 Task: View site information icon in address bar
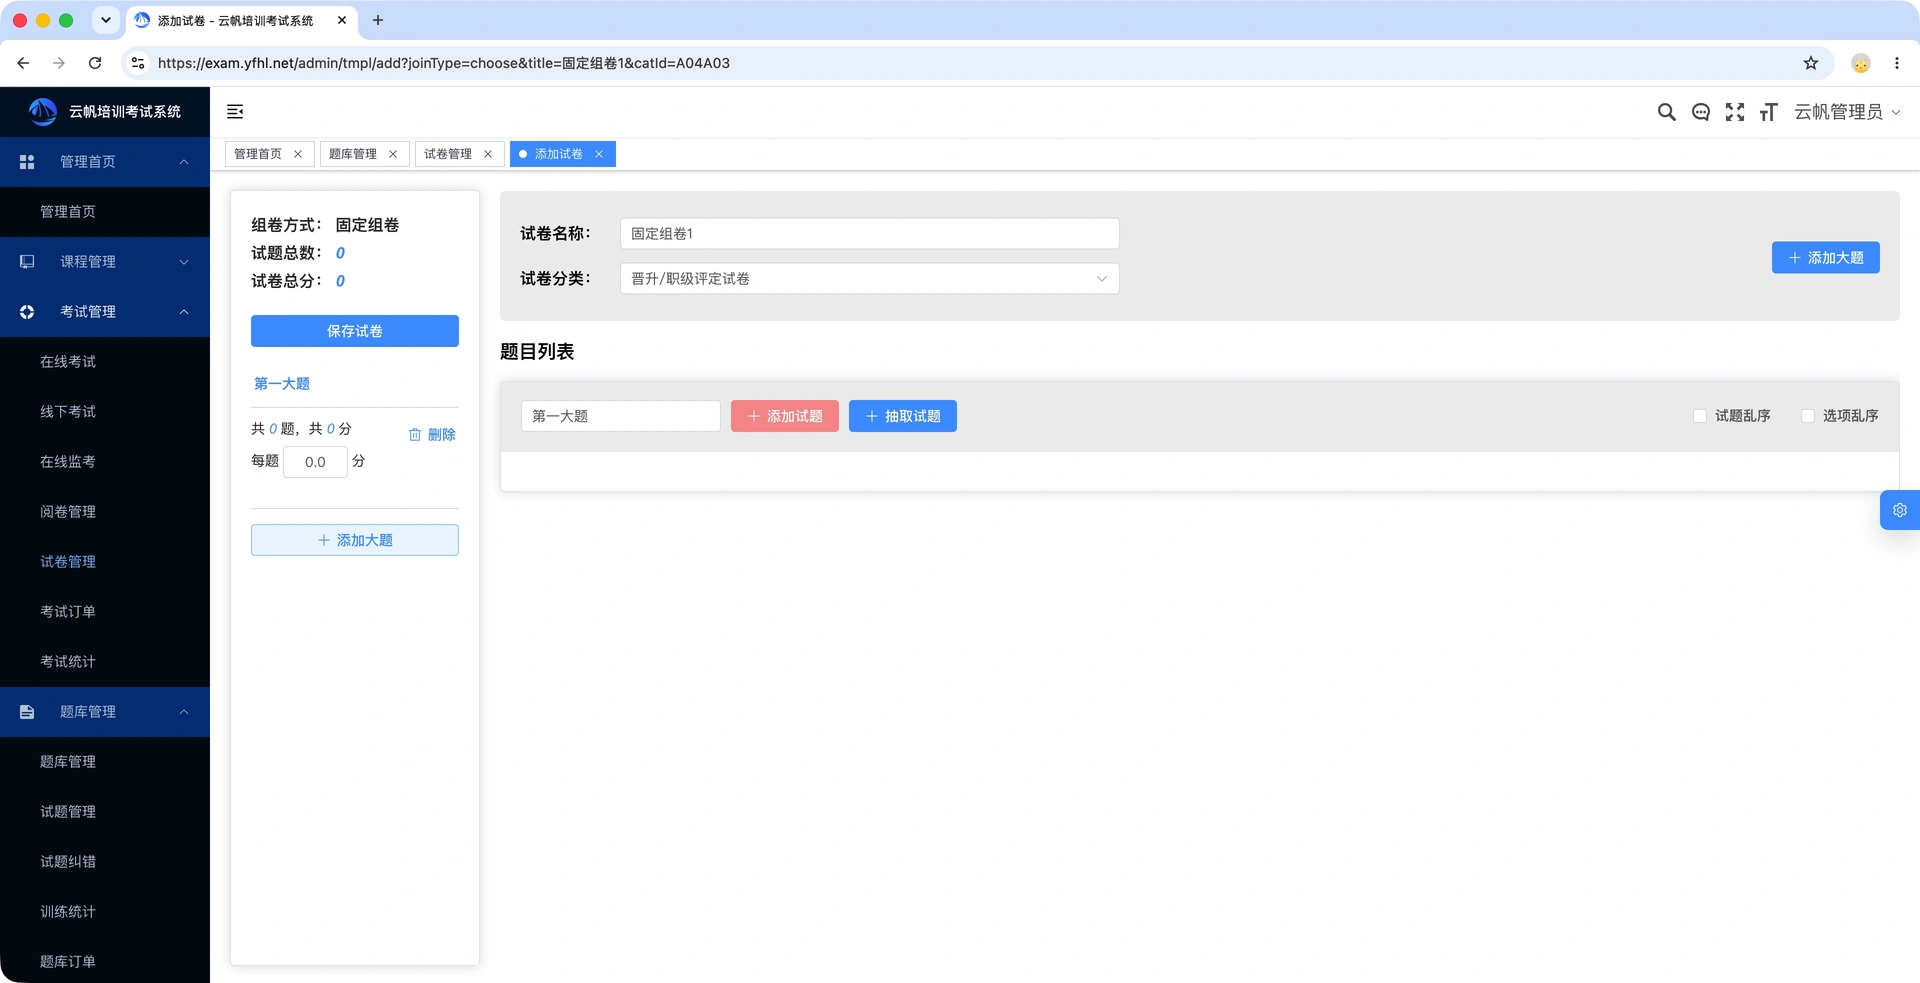[138, 63]
